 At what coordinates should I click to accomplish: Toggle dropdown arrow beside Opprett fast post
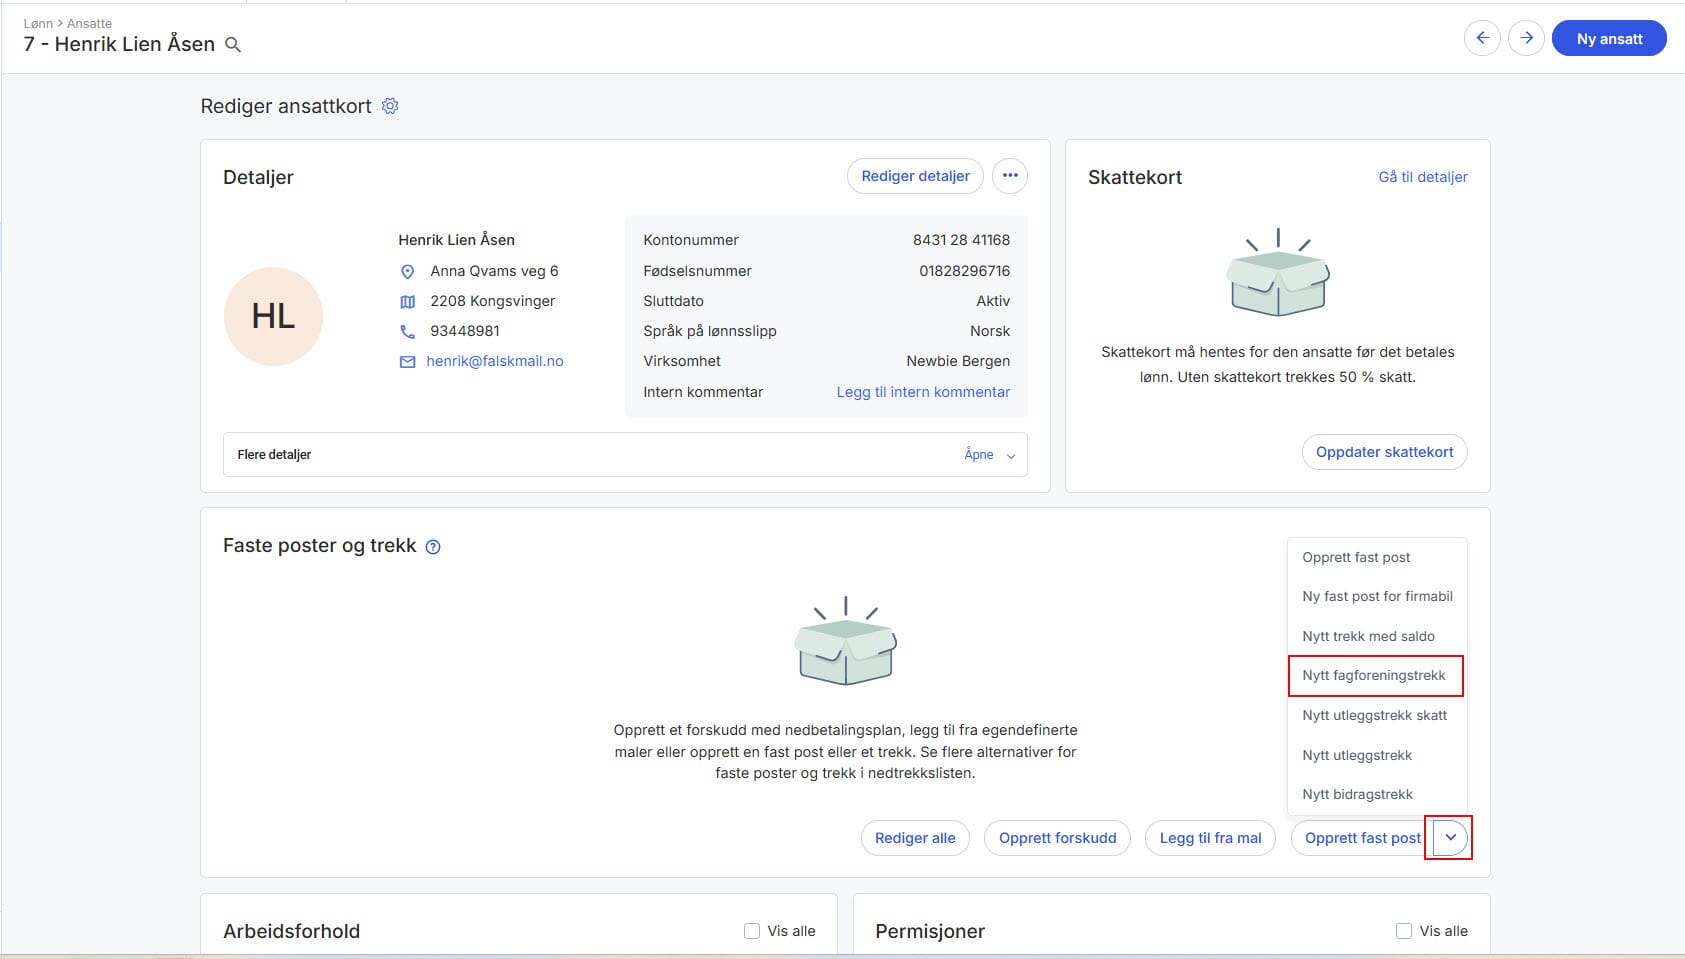coord(1450,838)
